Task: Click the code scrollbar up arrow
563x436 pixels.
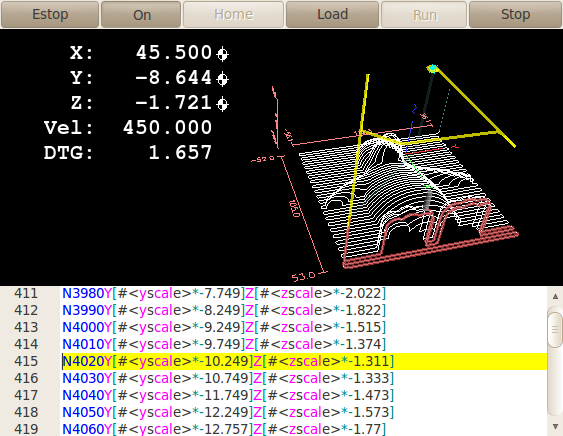Action: coord(555,296)
